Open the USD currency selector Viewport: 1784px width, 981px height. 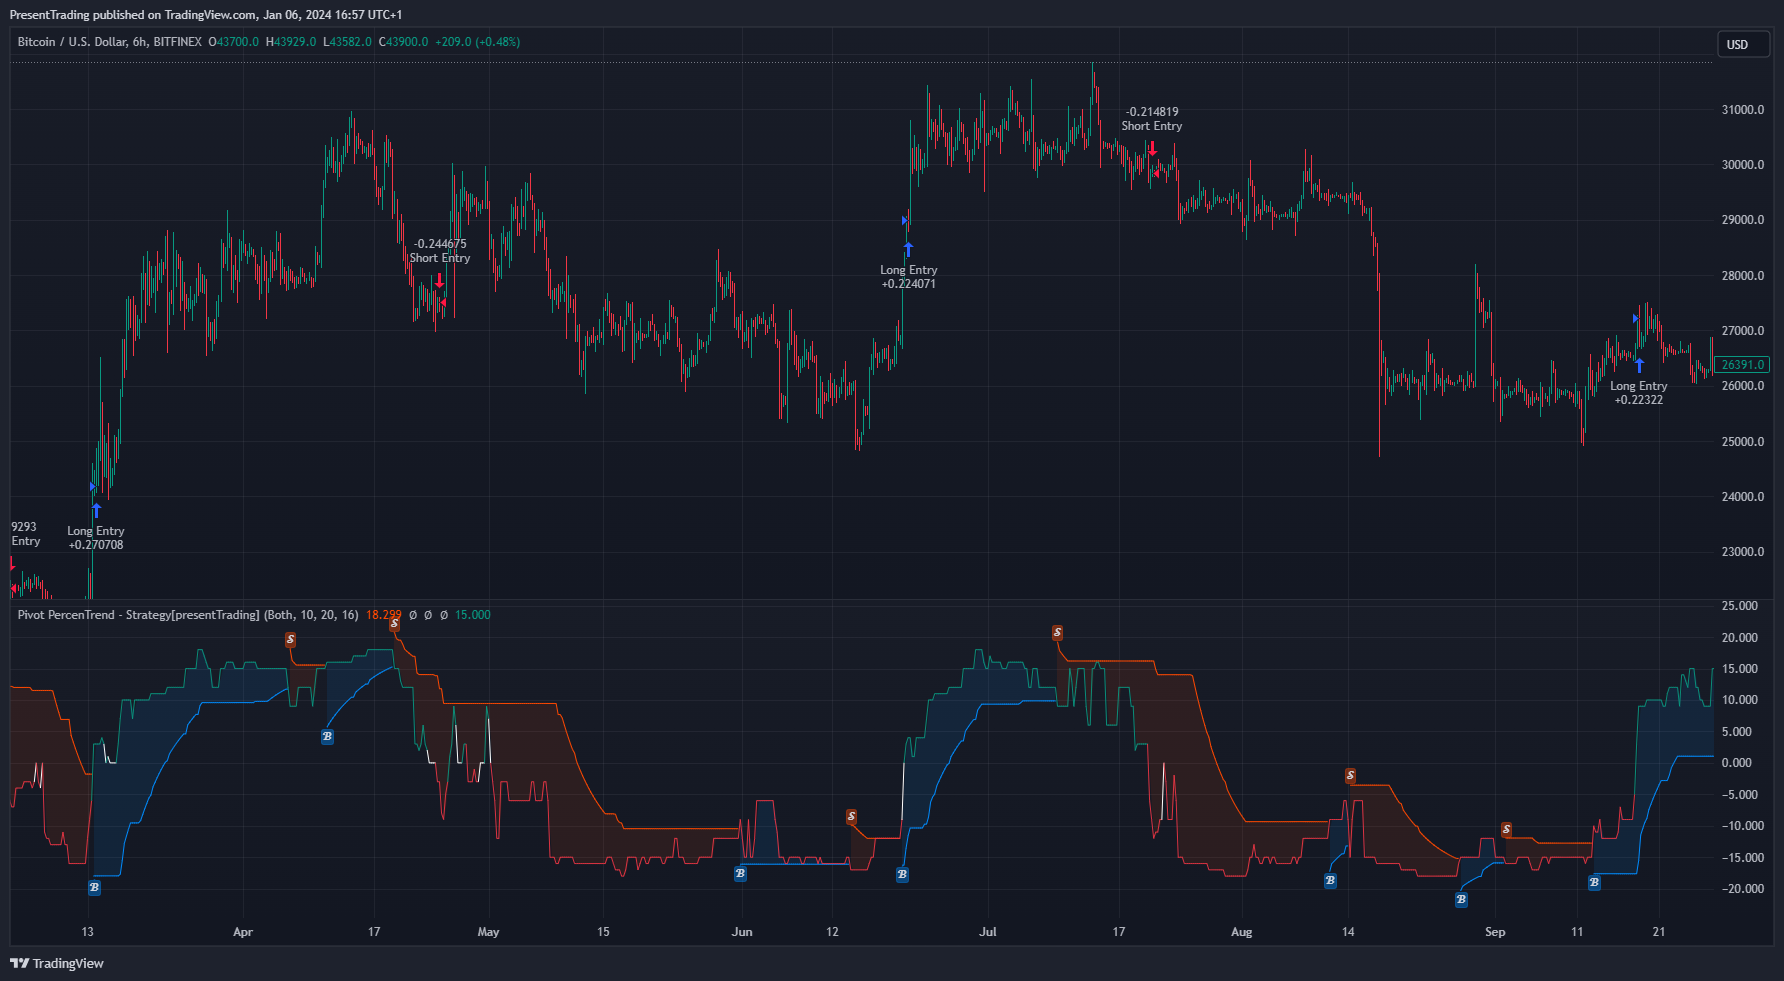pos(1743,44)
